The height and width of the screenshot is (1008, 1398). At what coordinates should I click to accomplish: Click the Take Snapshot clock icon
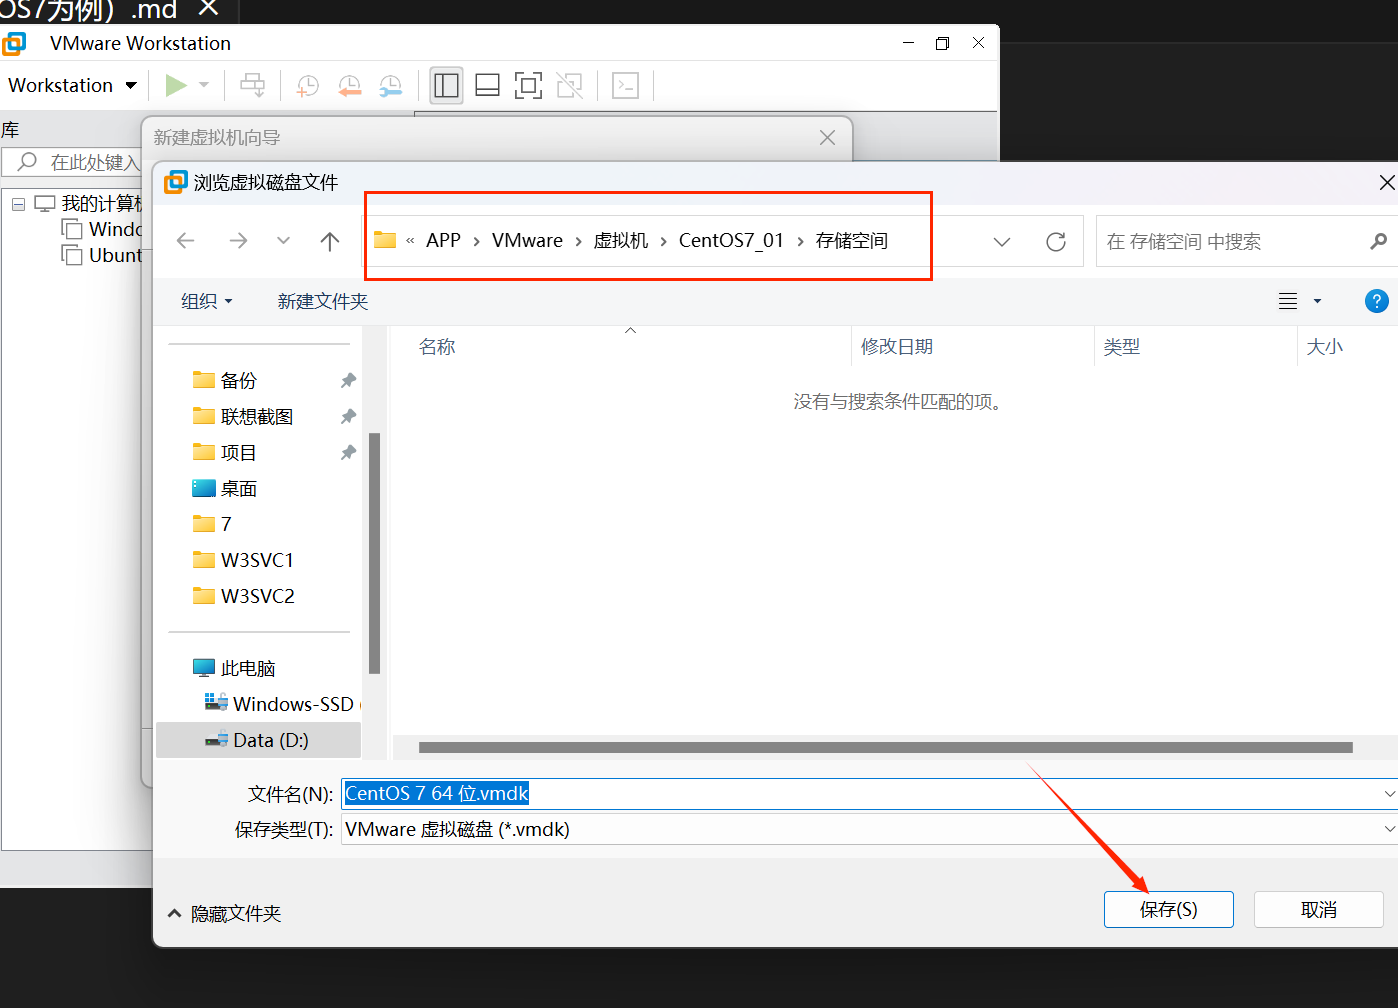tap(308, 86)
